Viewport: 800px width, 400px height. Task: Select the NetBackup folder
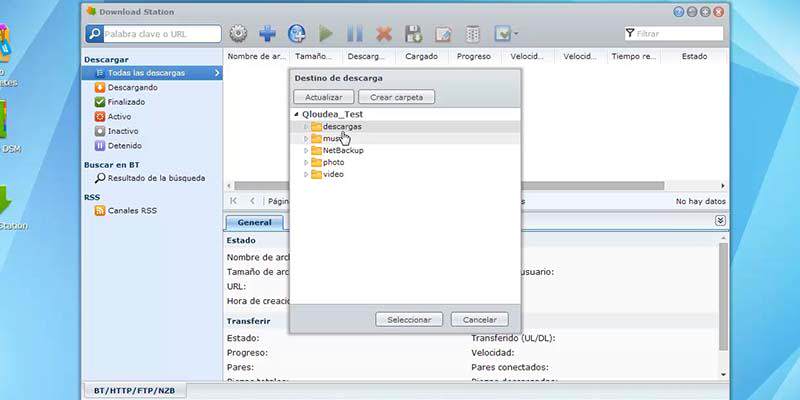point(343,151)
